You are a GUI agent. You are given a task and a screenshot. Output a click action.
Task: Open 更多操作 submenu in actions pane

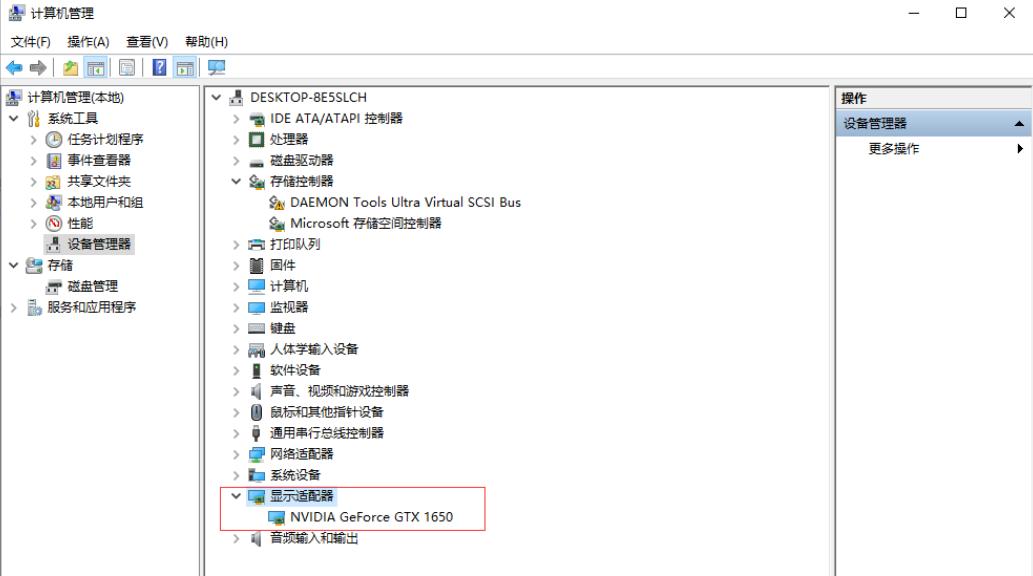coord(933,149)
